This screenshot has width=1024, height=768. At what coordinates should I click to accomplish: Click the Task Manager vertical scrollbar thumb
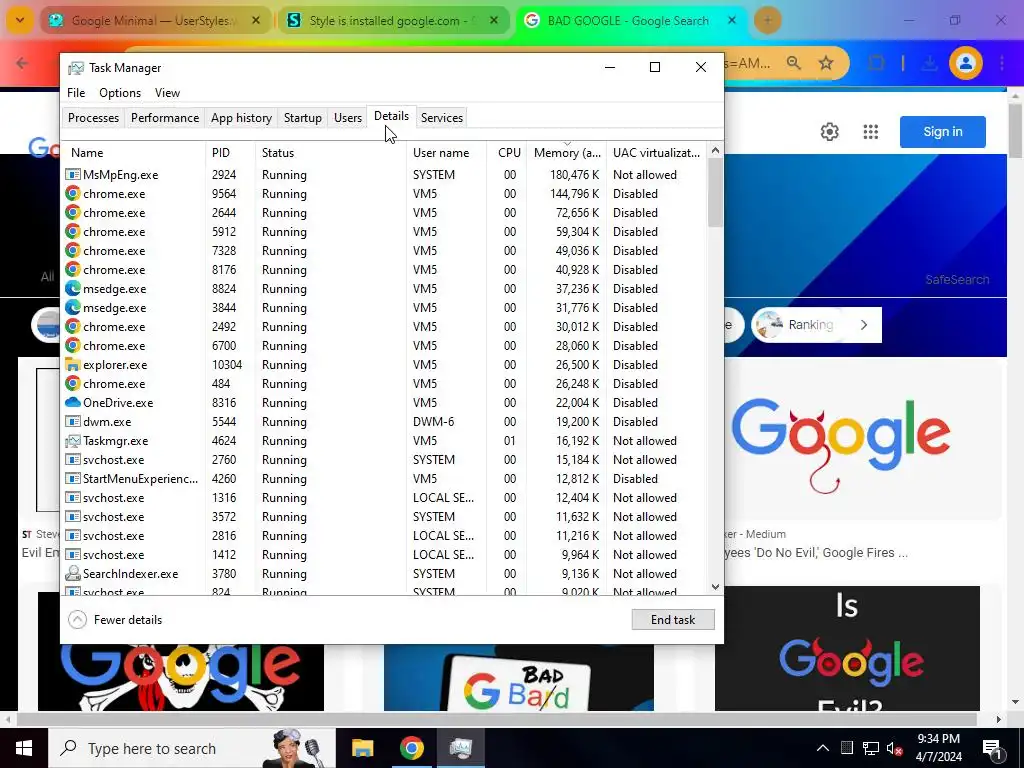715,193
